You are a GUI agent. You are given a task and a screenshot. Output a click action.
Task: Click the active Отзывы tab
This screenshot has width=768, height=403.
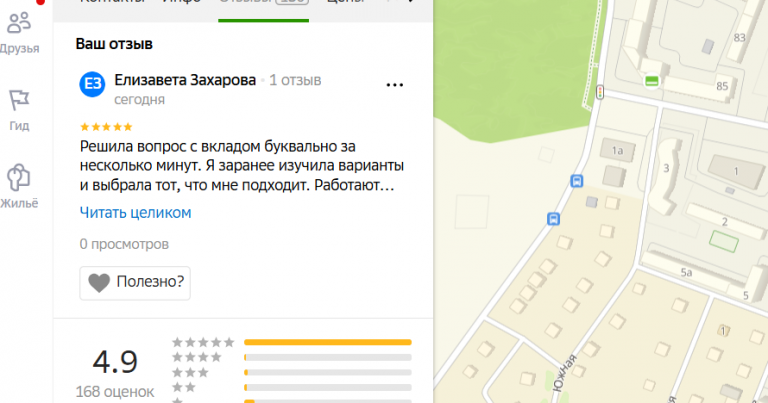pos(264,5)
